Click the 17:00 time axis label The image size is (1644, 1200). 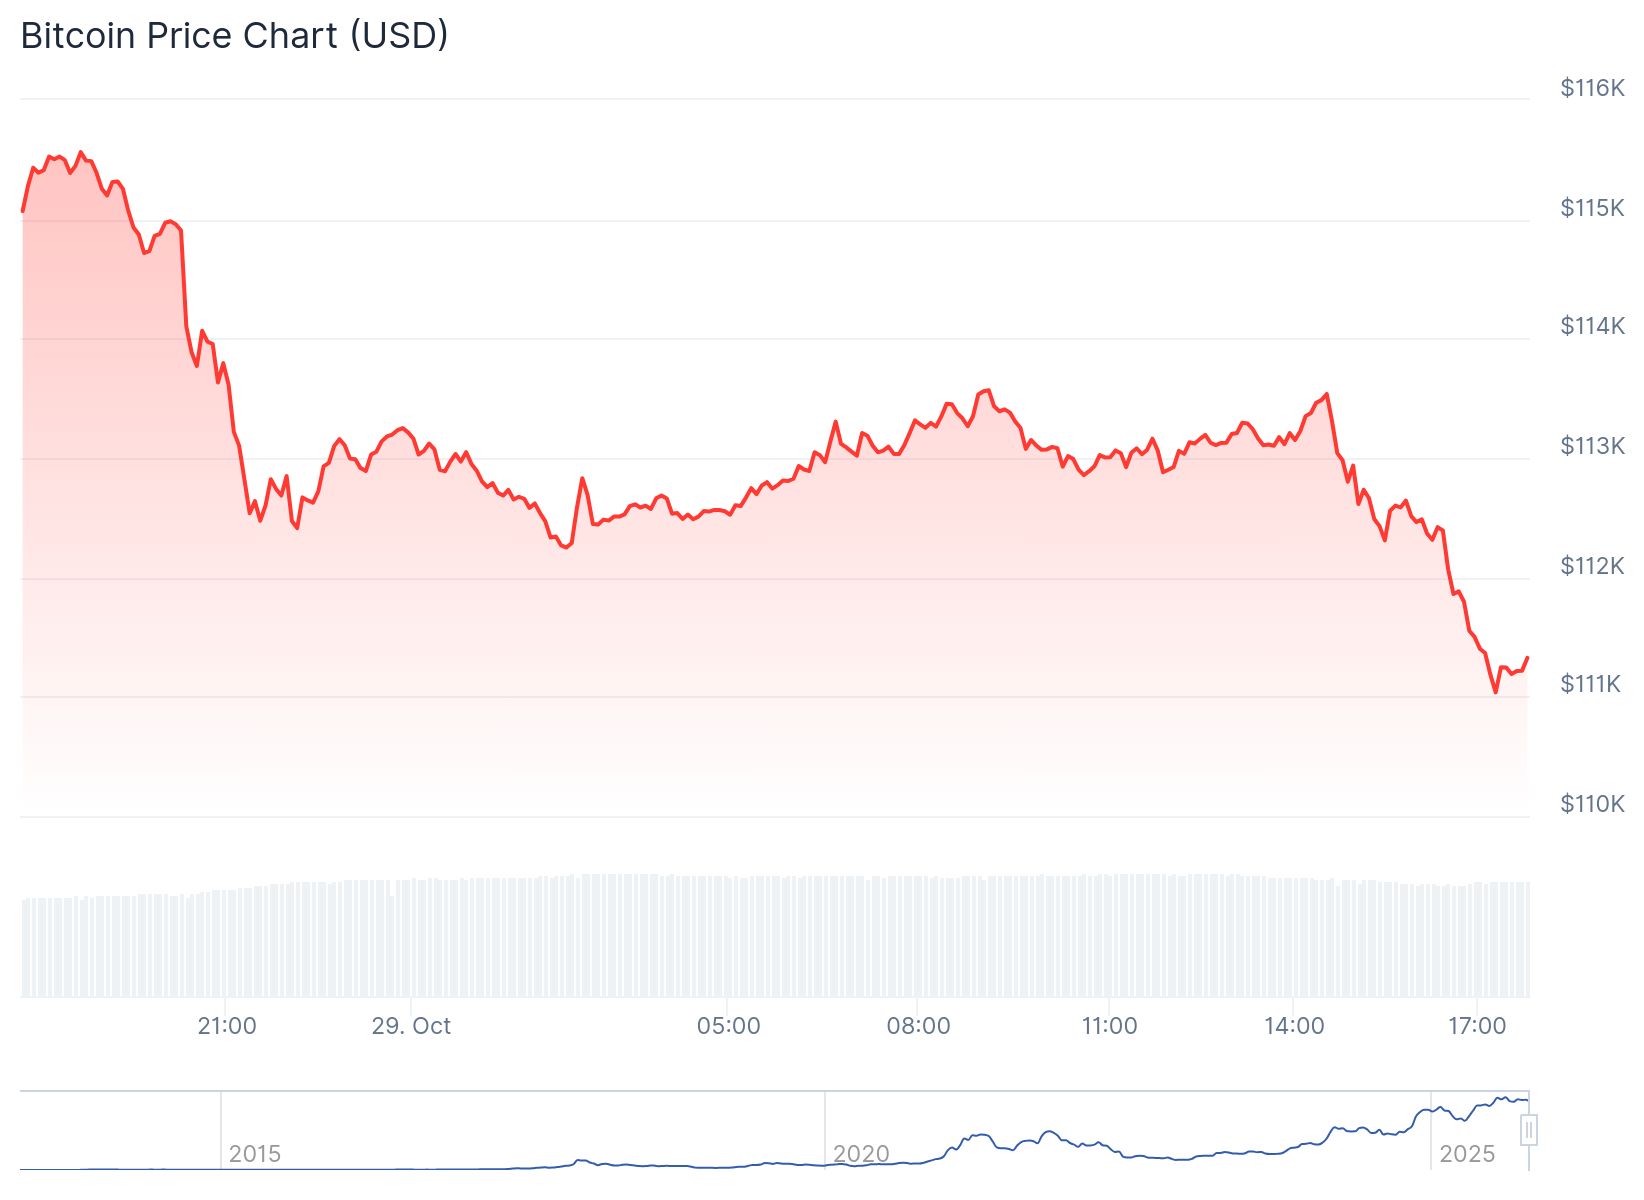[x=1477, y=1026]
